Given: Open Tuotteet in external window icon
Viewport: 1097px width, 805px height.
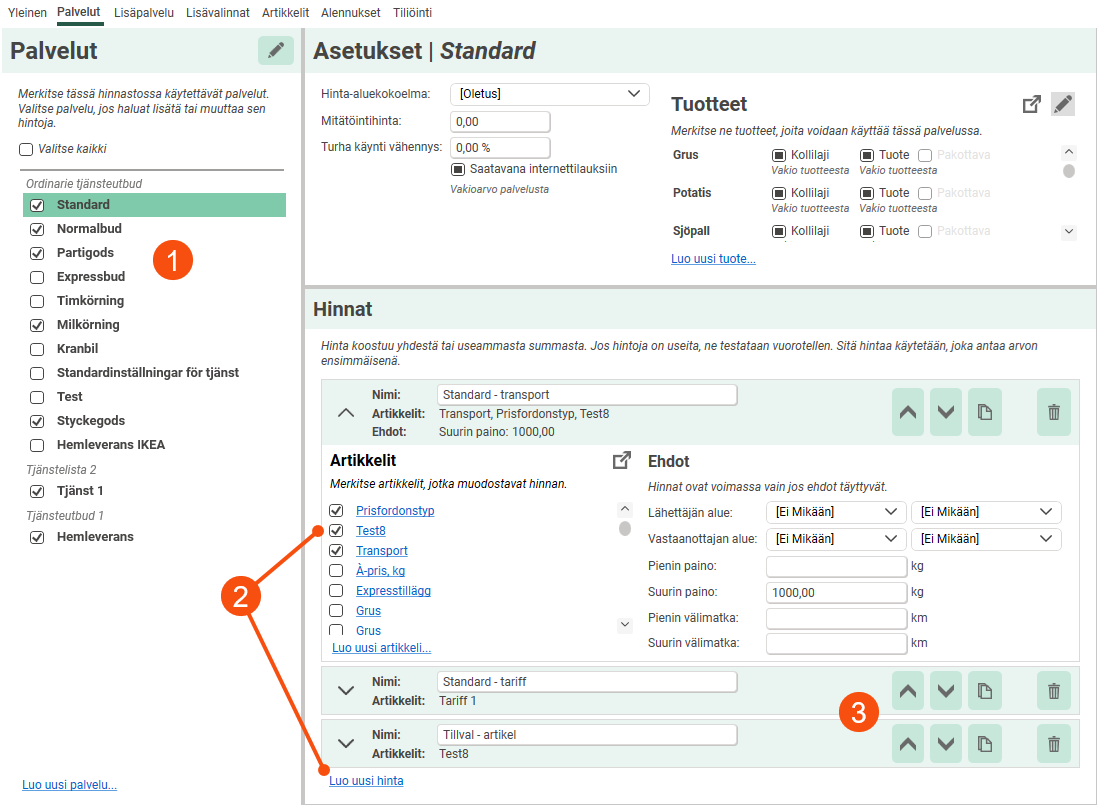Looking at the screenshot, I should click(x=1031, y=104).
